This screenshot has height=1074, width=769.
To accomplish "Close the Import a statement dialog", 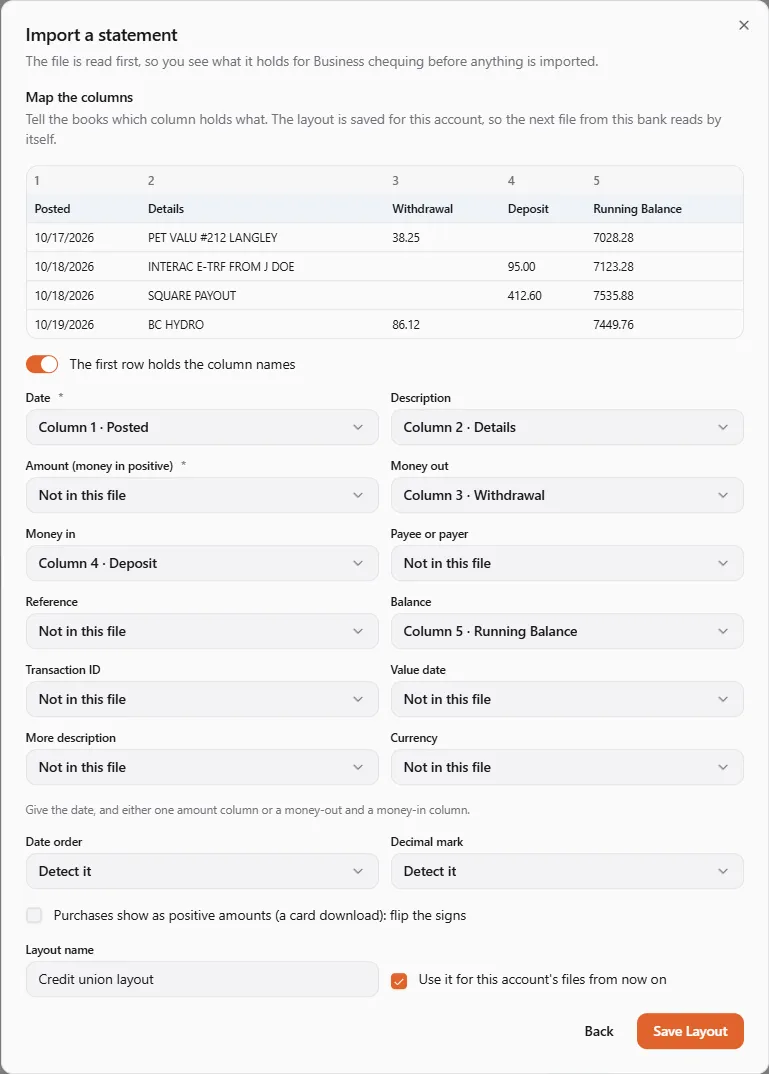I will point(744,25).
